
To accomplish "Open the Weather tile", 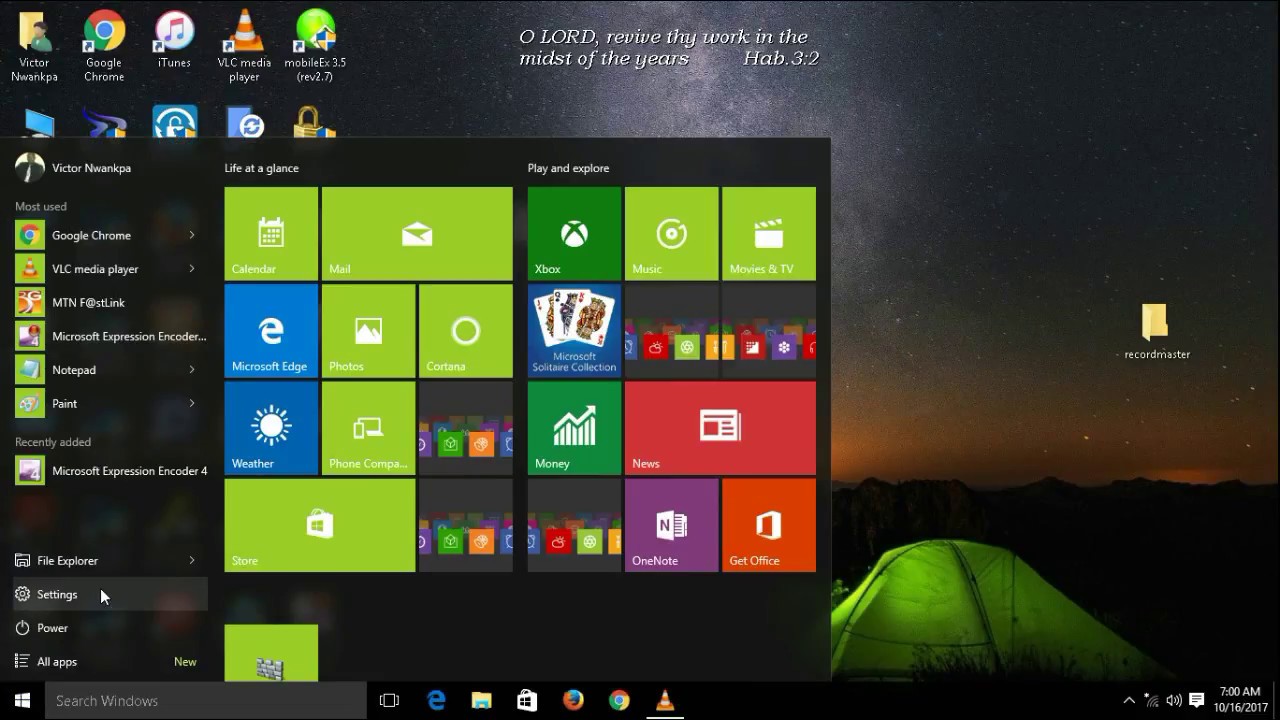I will [271, 427].
